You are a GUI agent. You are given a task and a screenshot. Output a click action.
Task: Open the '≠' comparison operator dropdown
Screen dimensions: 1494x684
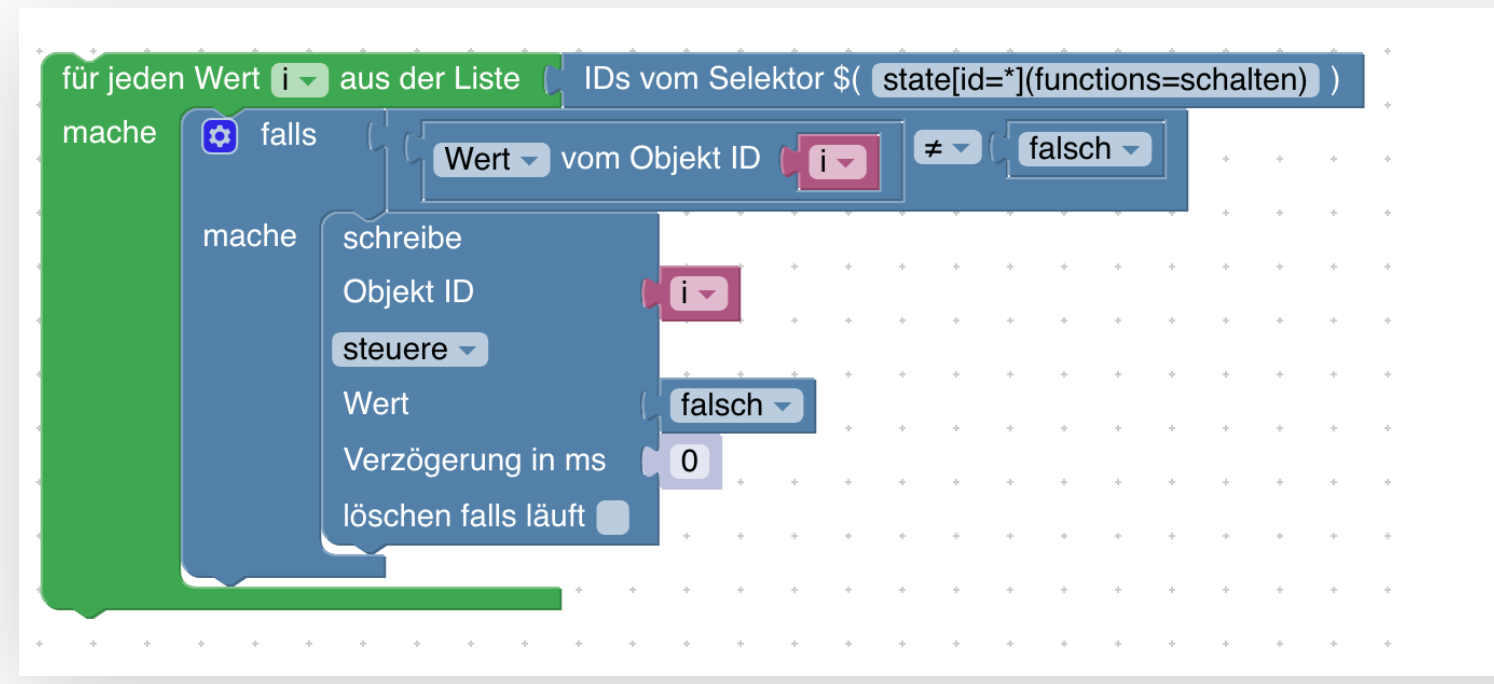point(947,148)
